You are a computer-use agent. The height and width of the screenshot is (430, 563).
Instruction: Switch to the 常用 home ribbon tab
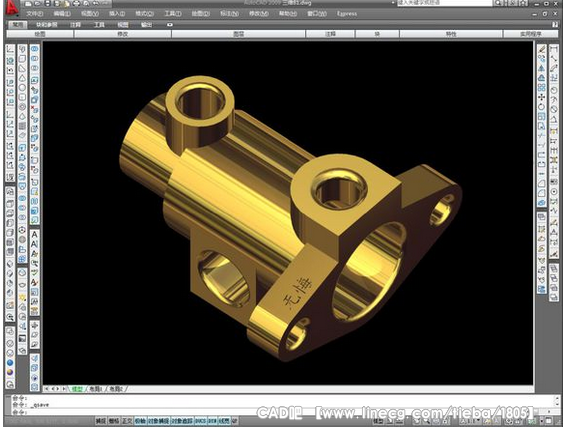point(18,25)
